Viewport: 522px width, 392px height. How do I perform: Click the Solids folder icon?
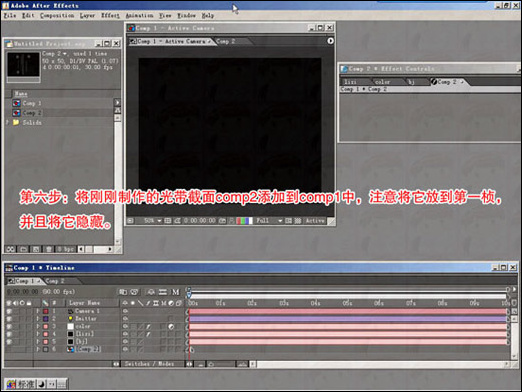tap(16, 122)
